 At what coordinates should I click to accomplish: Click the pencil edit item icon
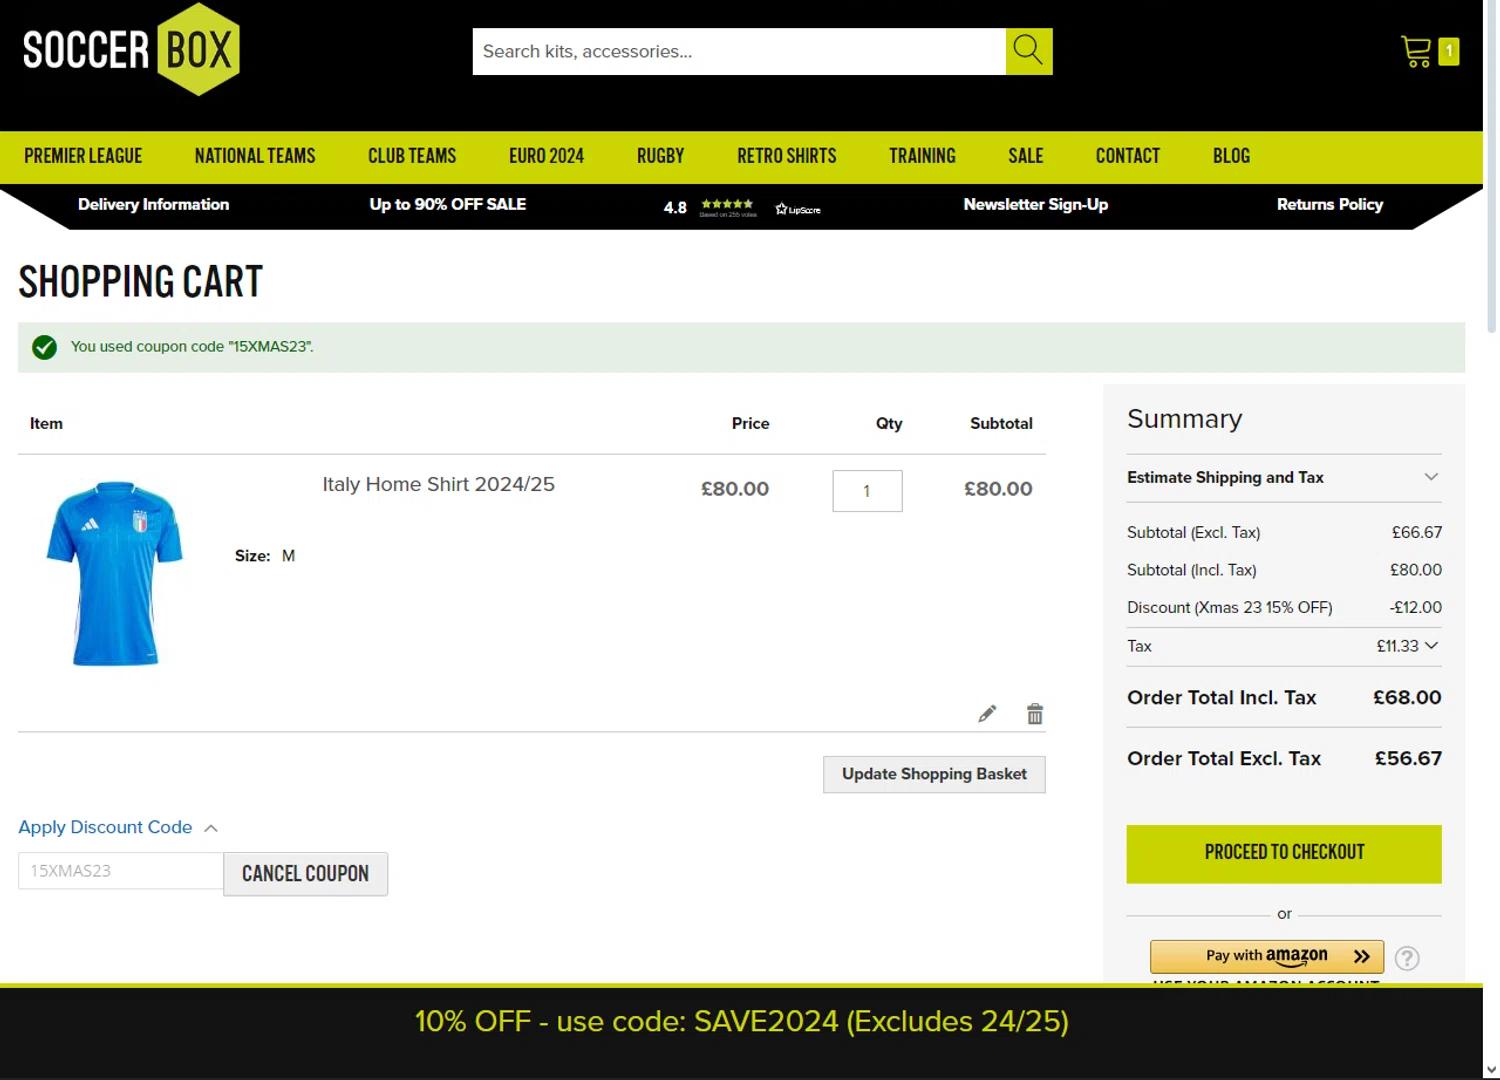pyautogui.click(x=987, y=714)
